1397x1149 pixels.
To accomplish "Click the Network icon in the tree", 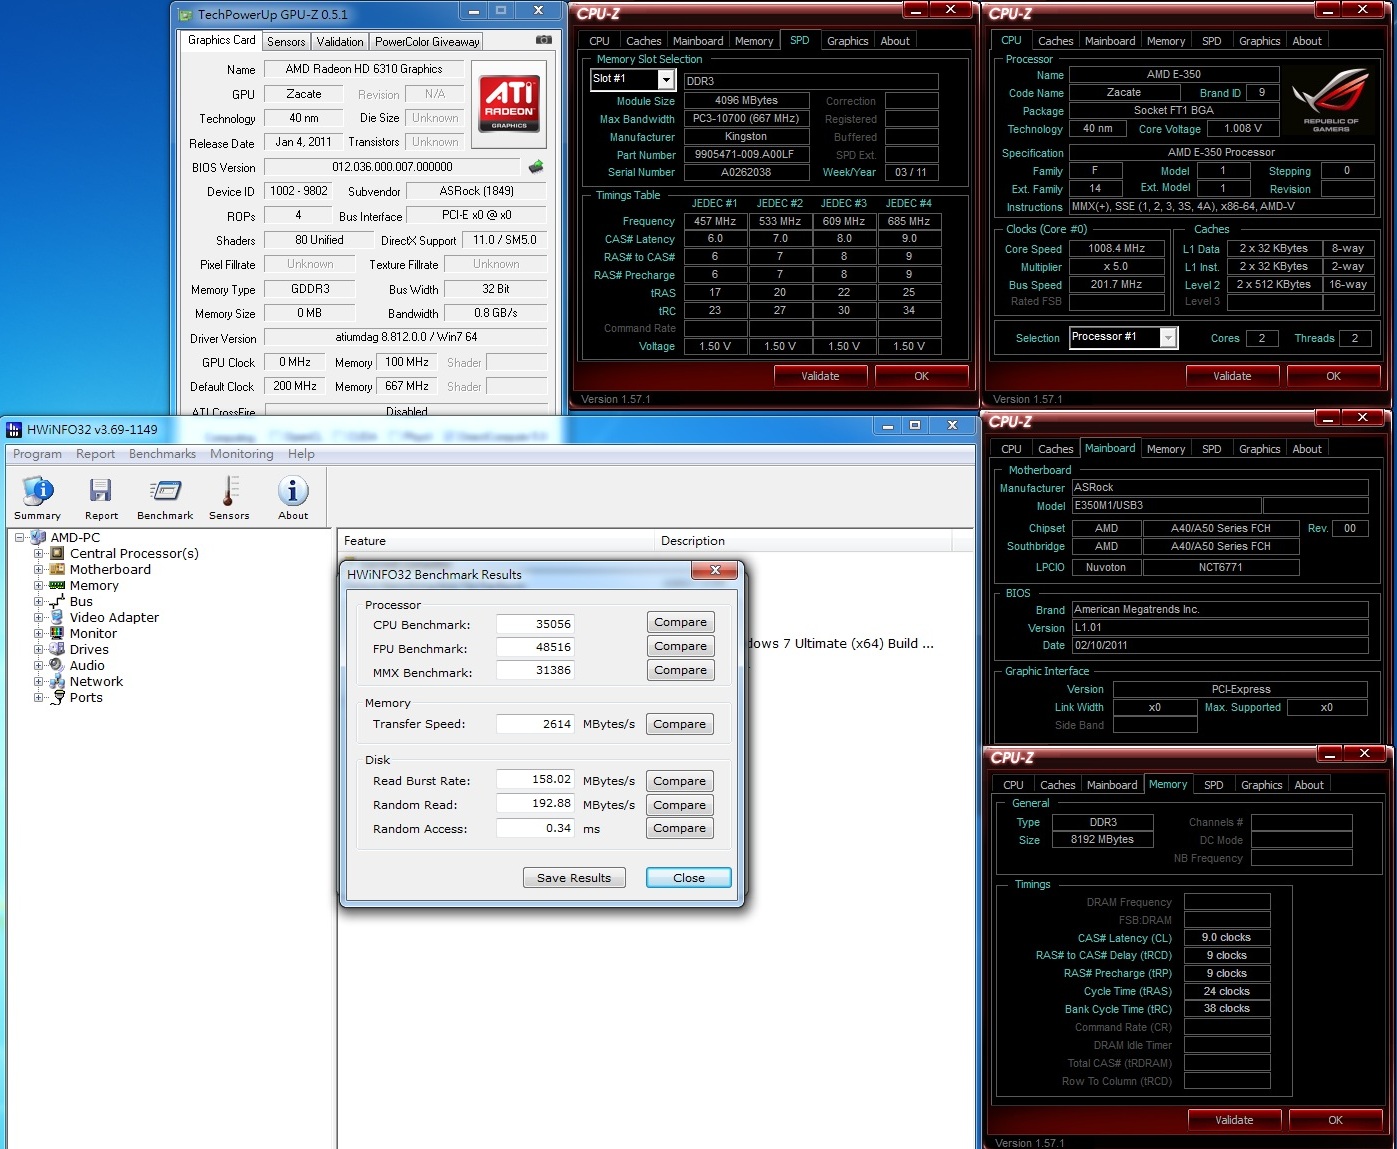I will click(57, 681).
